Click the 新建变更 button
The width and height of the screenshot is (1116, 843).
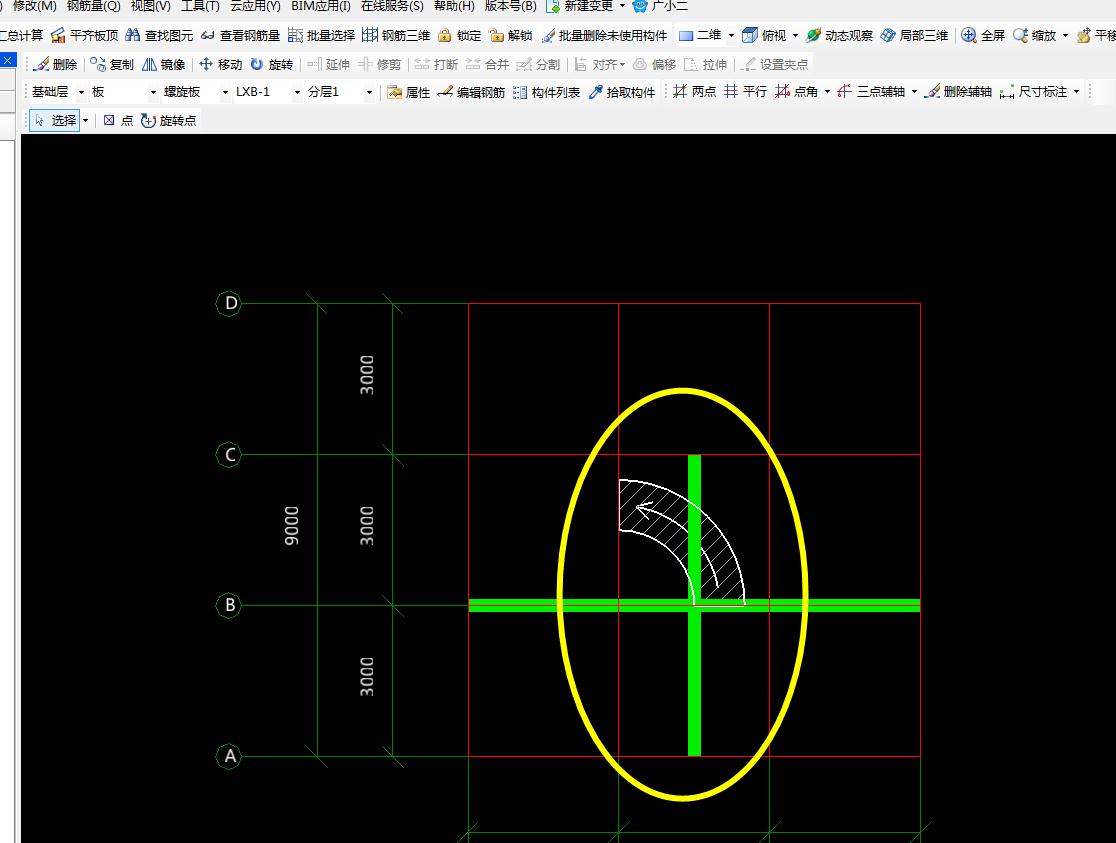(579, 6)
